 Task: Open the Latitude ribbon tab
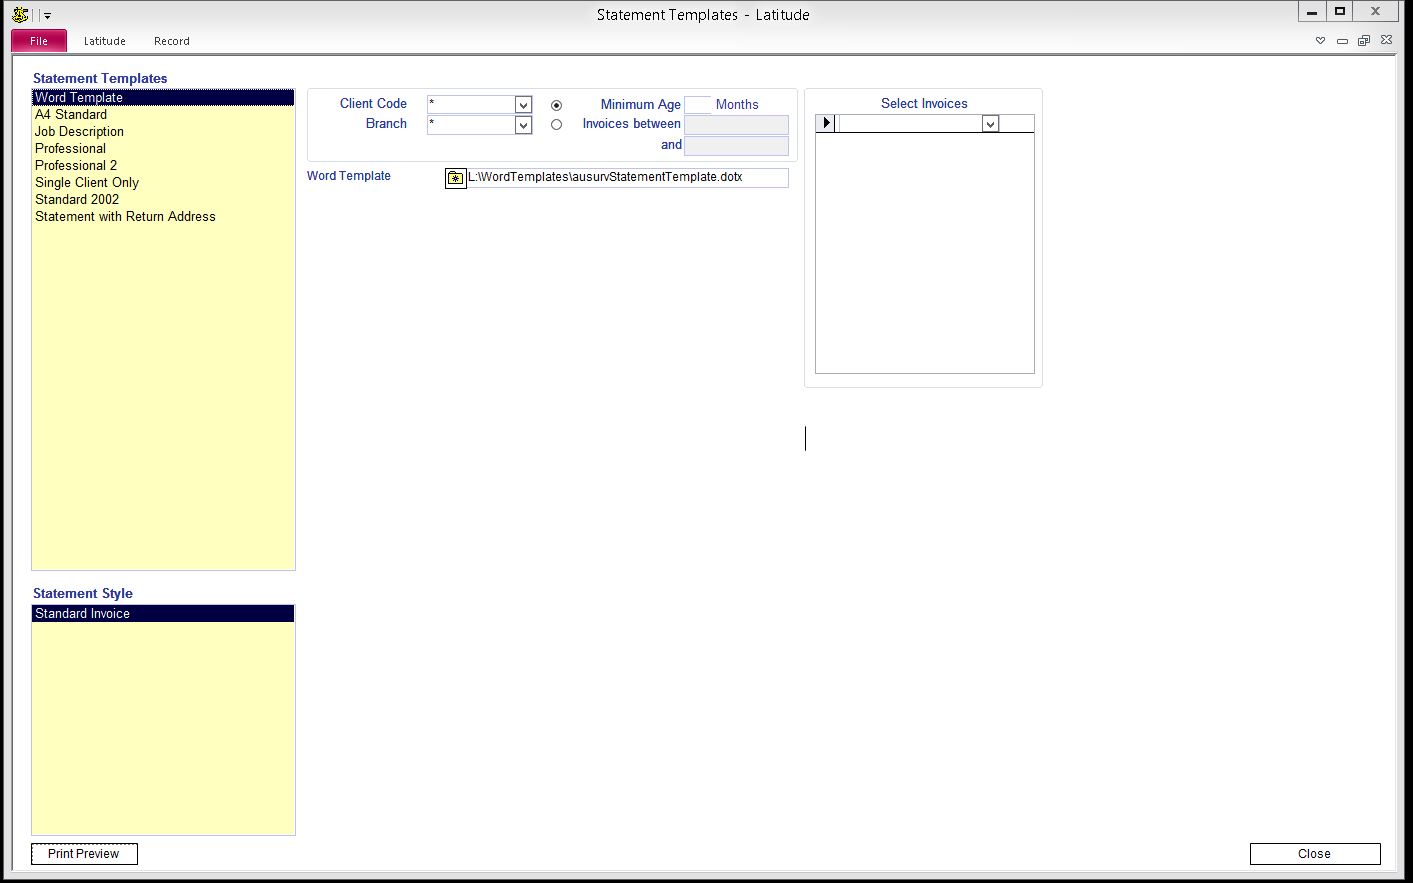(x=104, y=41)
